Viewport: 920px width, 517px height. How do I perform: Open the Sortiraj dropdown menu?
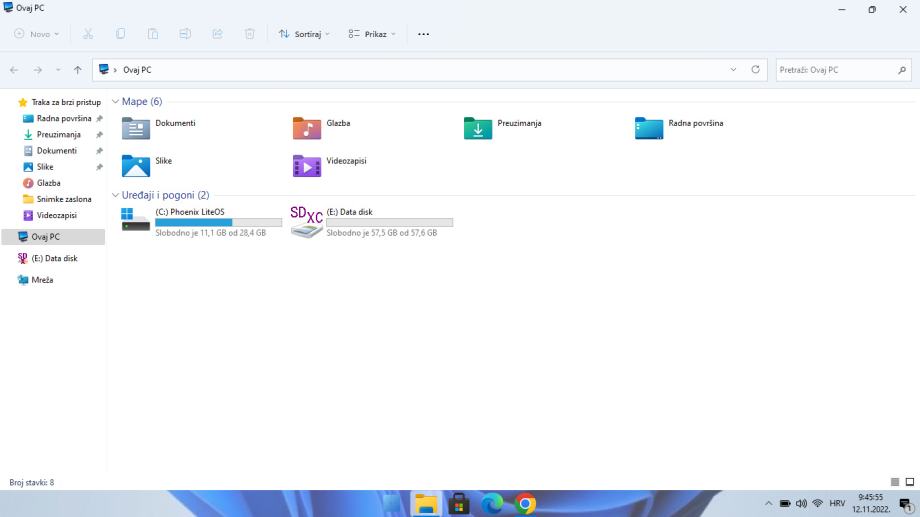304,34
